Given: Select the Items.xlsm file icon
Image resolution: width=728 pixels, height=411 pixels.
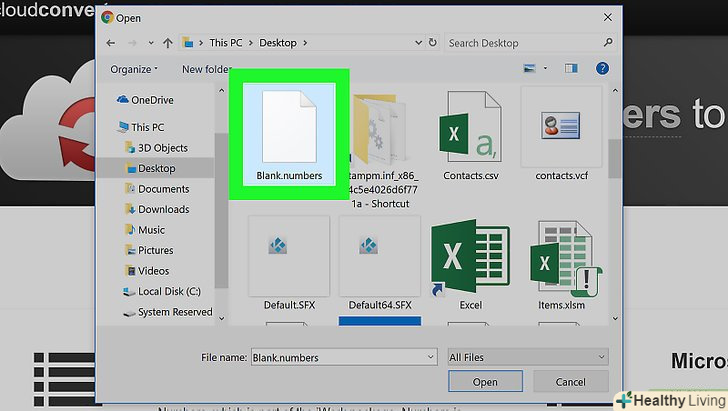Looking at the screenshot, I should tap(565, 259).
